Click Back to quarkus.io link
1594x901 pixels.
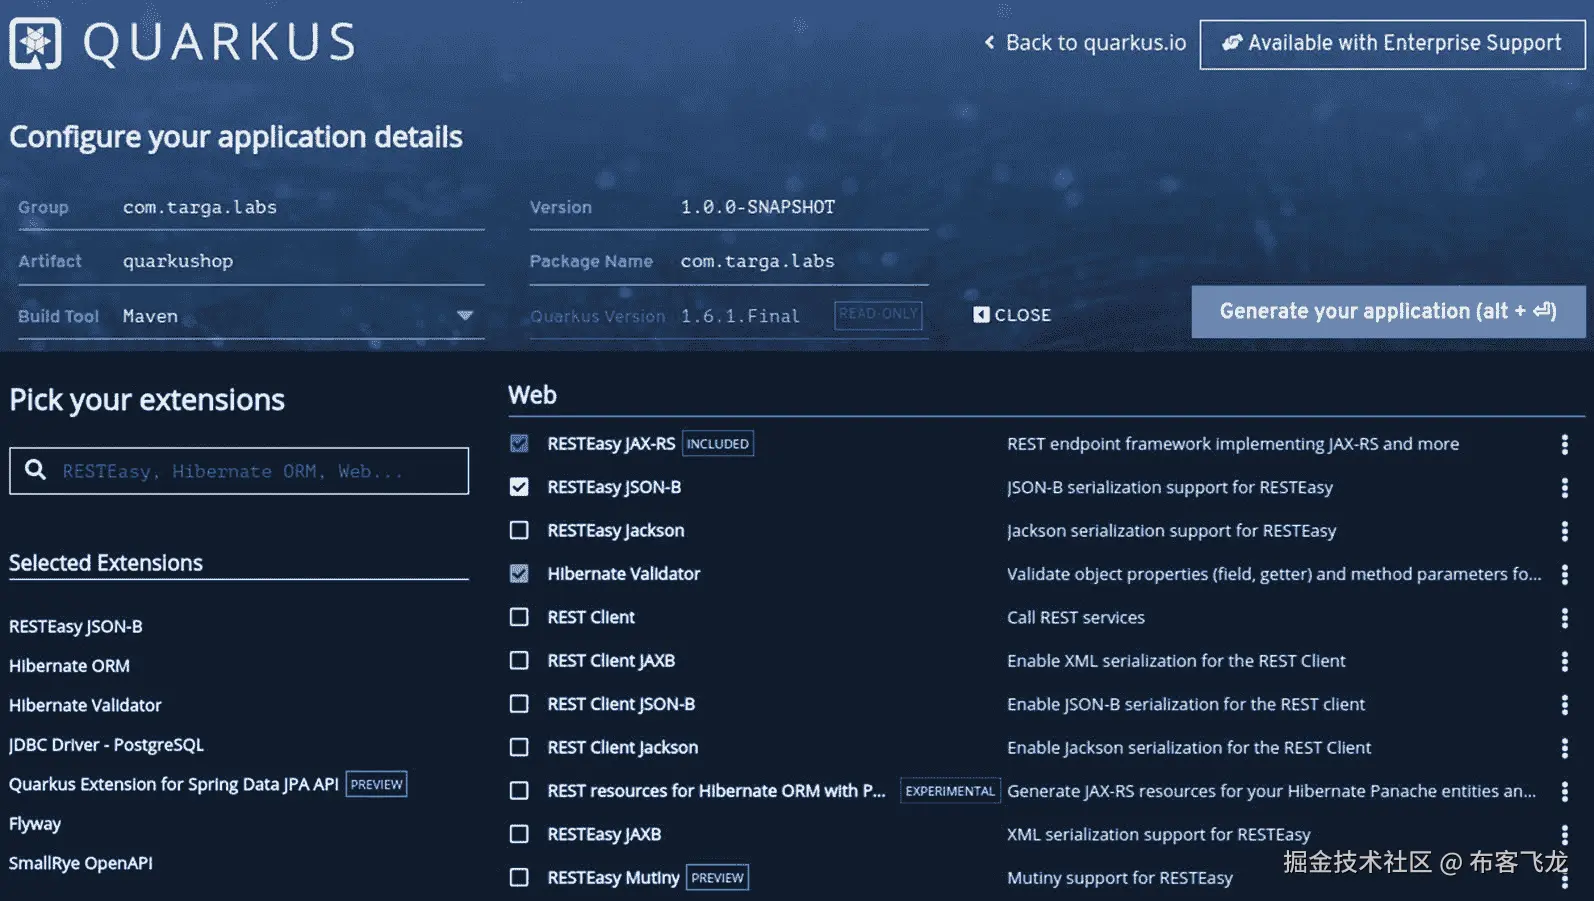coord(1085,43)
